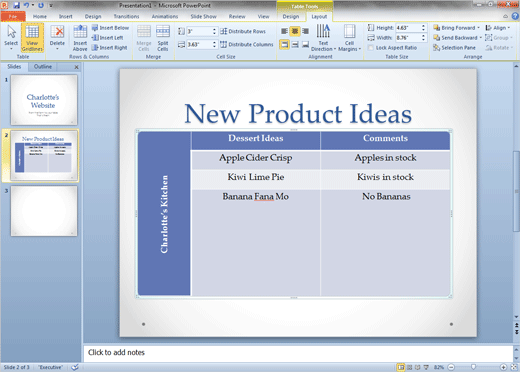This screenshot has height=372, width=520.
Task: Open the Bring Forward dropdown arrow
Action: (478, 28)
